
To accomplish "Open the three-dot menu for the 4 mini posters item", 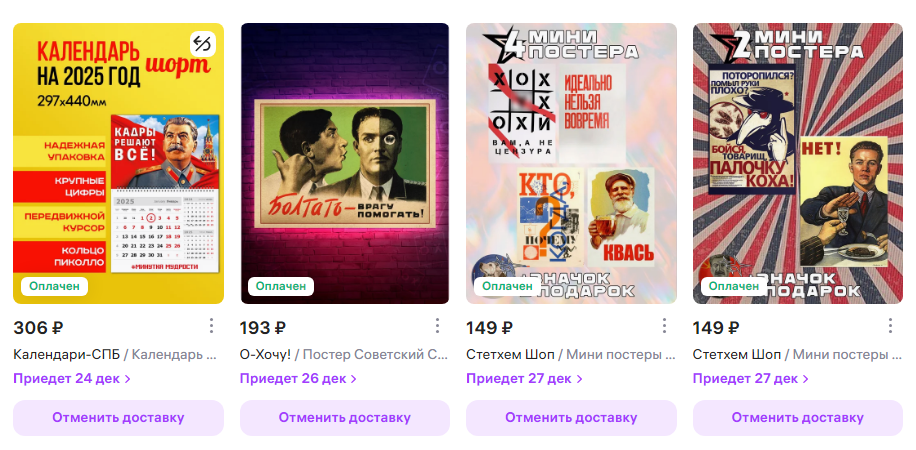I will click(x=664, y=326).
